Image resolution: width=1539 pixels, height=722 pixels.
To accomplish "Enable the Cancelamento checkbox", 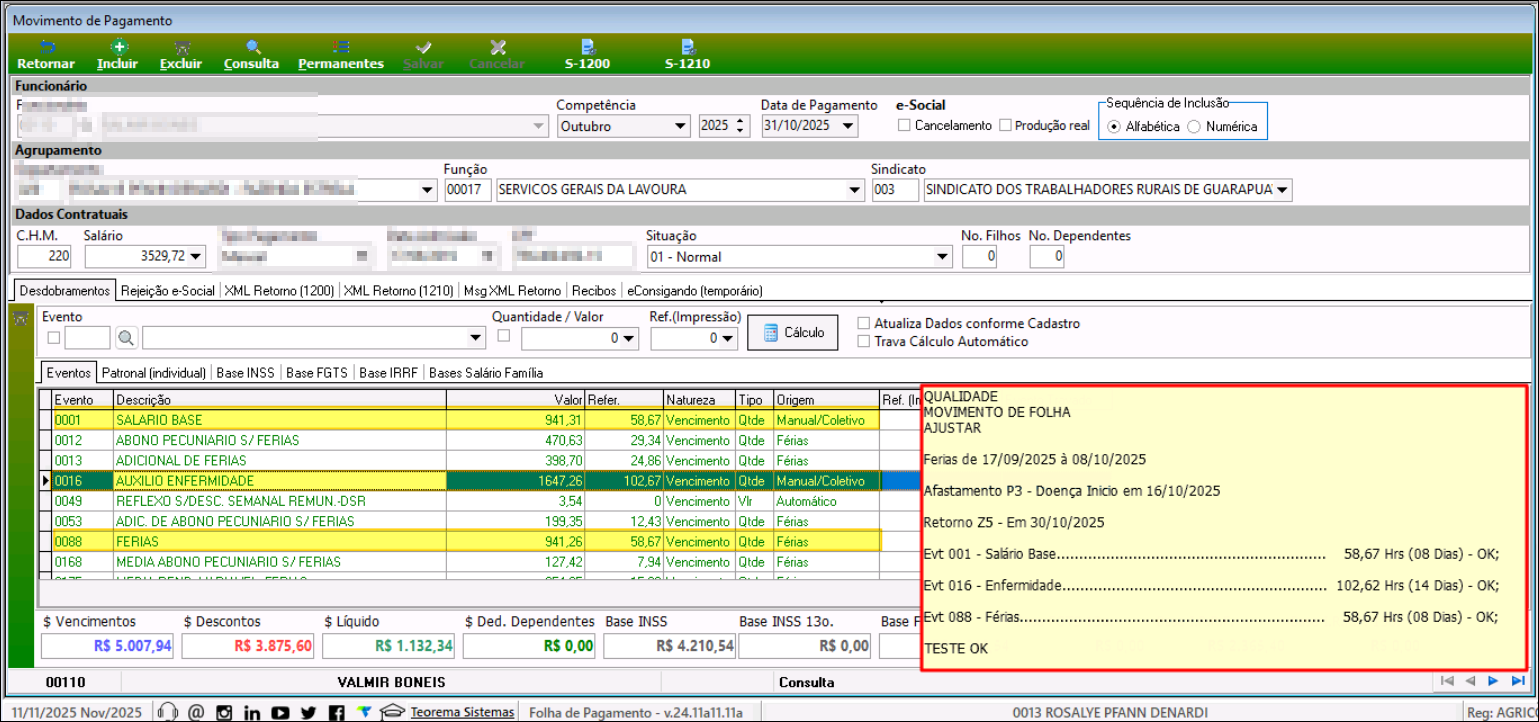I will (x=904, y=126).
